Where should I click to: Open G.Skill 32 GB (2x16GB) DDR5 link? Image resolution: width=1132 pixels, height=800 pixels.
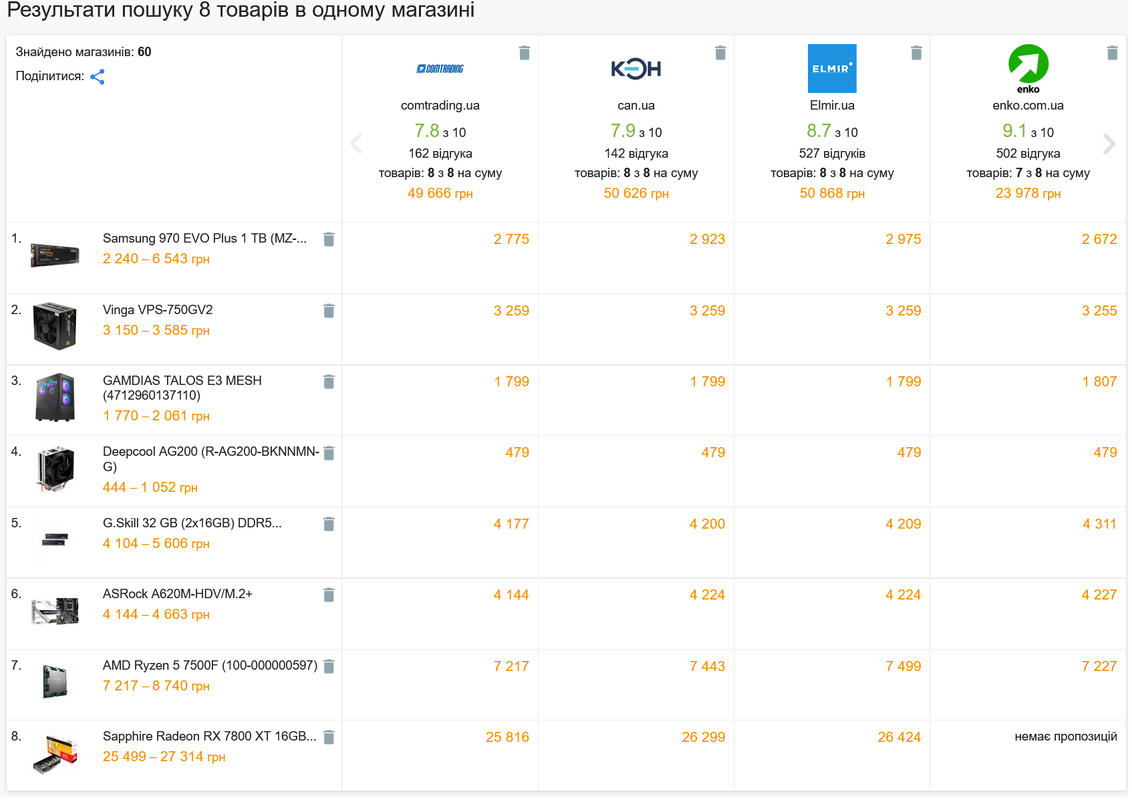(x=193, y=523)
